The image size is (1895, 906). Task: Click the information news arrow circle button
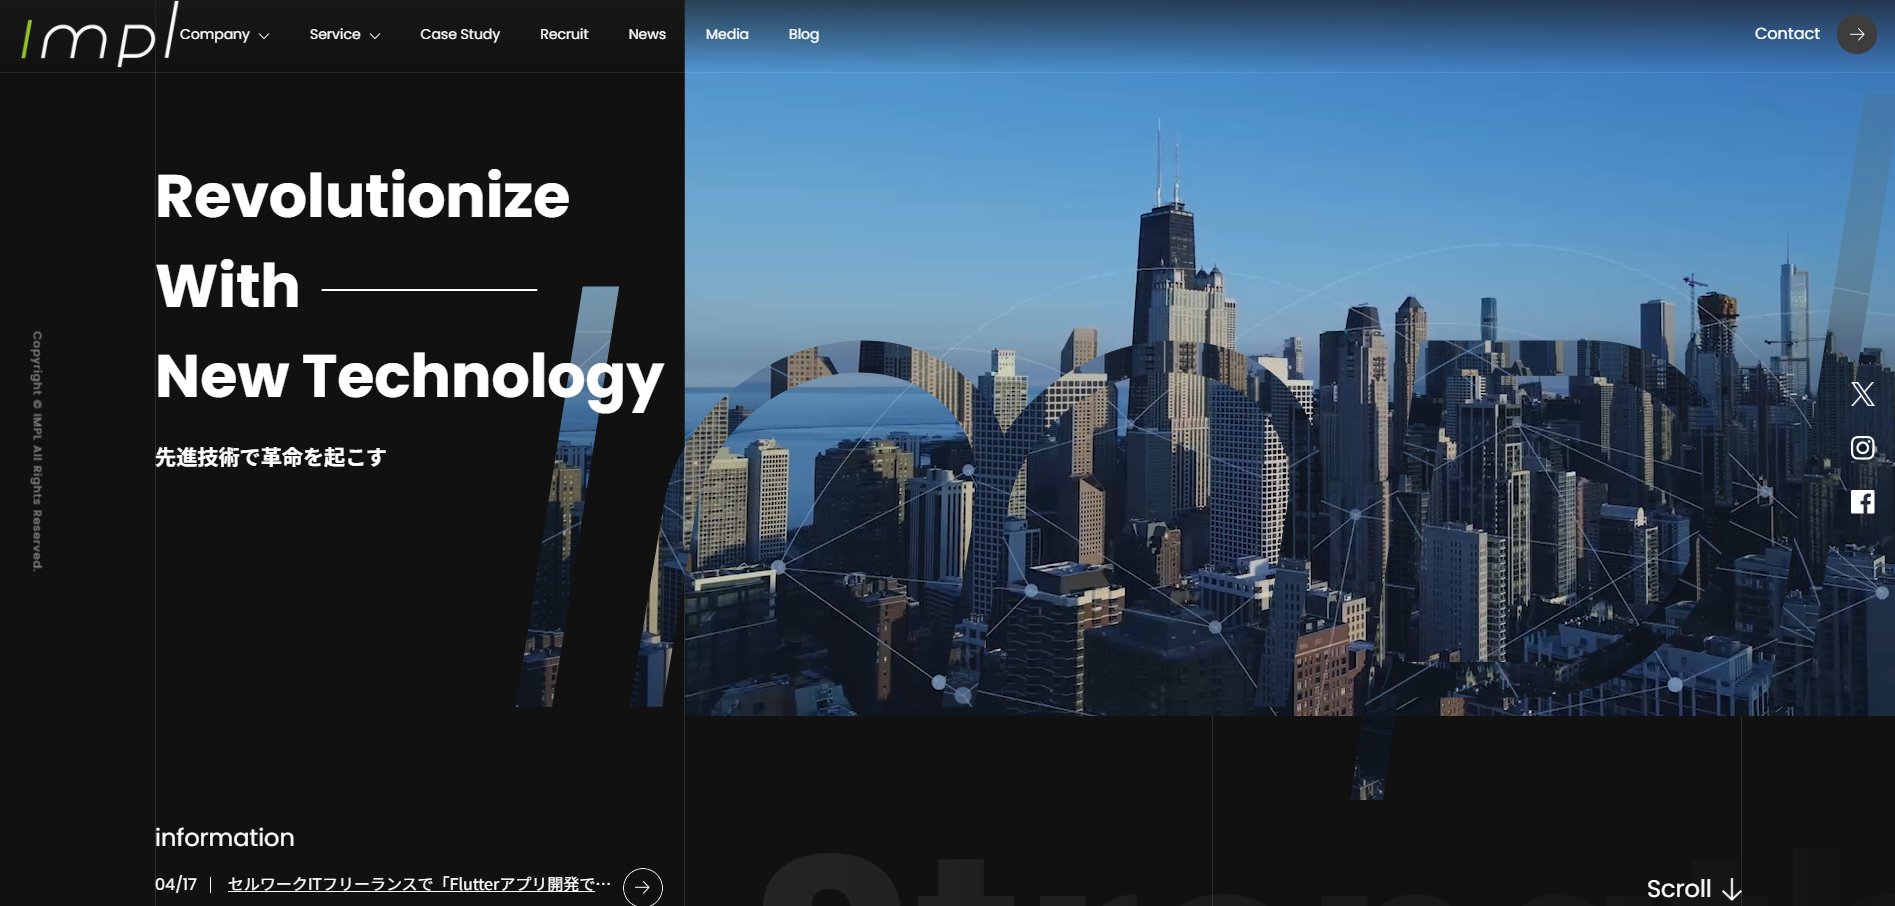(x=643, y=887)
